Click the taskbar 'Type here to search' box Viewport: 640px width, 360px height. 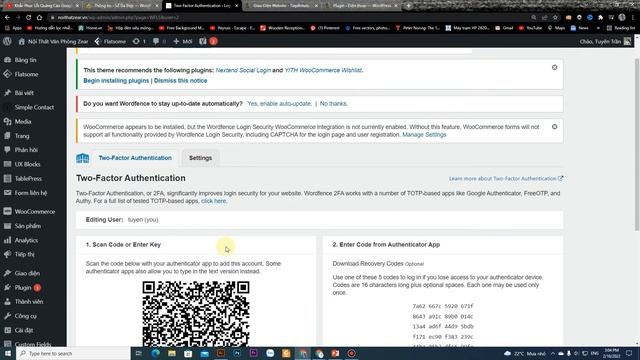coord(73,353)
